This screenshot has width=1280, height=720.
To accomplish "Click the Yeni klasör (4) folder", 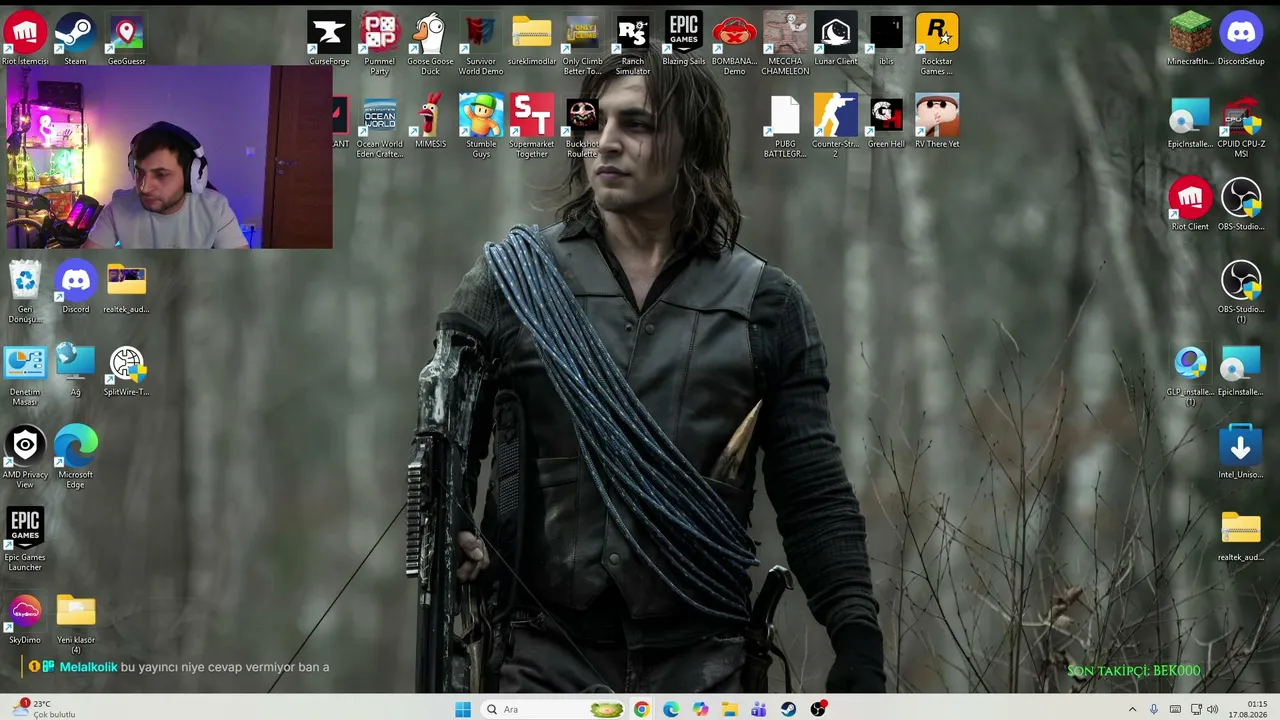I will [76, 623].
